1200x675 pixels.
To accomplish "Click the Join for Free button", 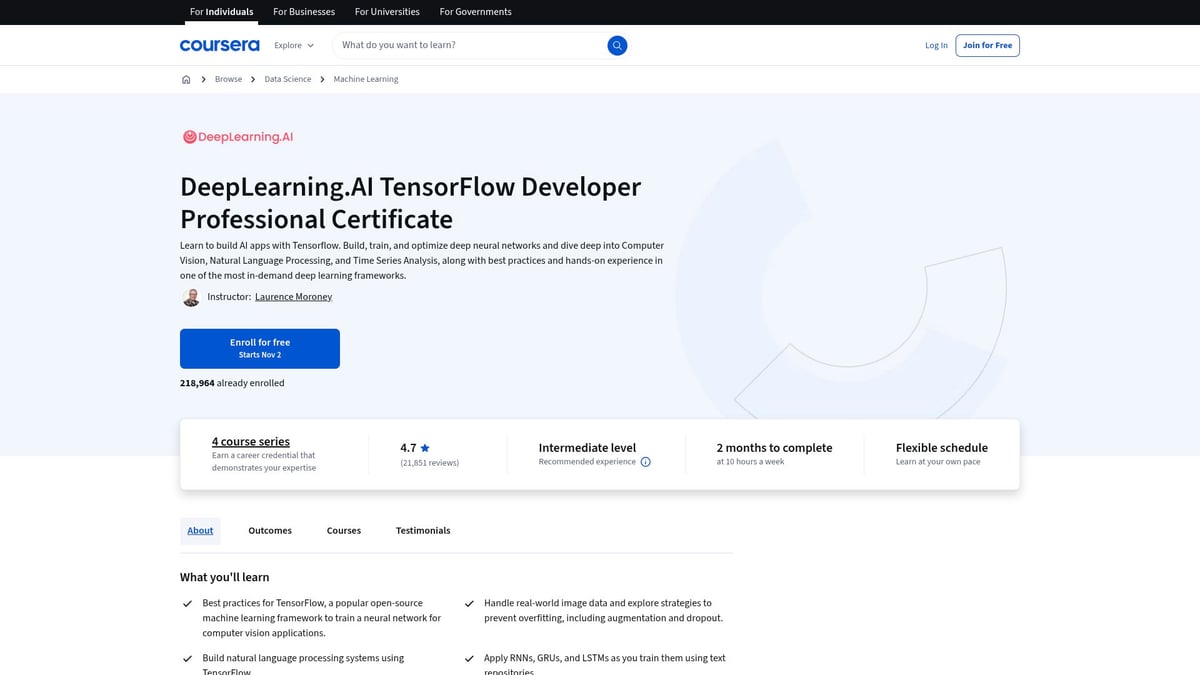I will [987, 45].
